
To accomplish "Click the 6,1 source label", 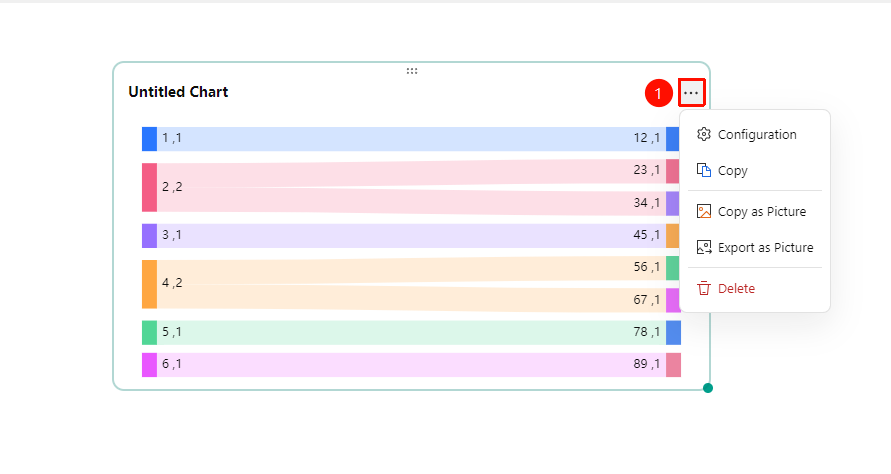I will [172, 364].
